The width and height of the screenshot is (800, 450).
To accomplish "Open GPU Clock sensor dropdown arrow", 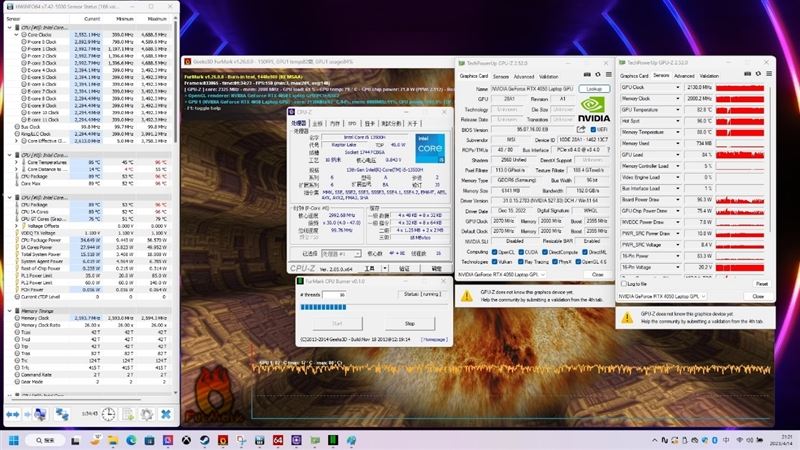I will point(678,87).
